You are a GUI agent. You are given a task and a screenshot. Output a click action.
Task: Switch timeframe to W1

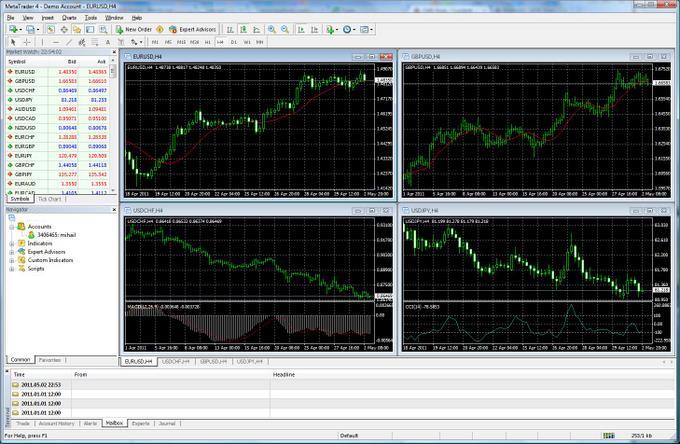[247, 42]
